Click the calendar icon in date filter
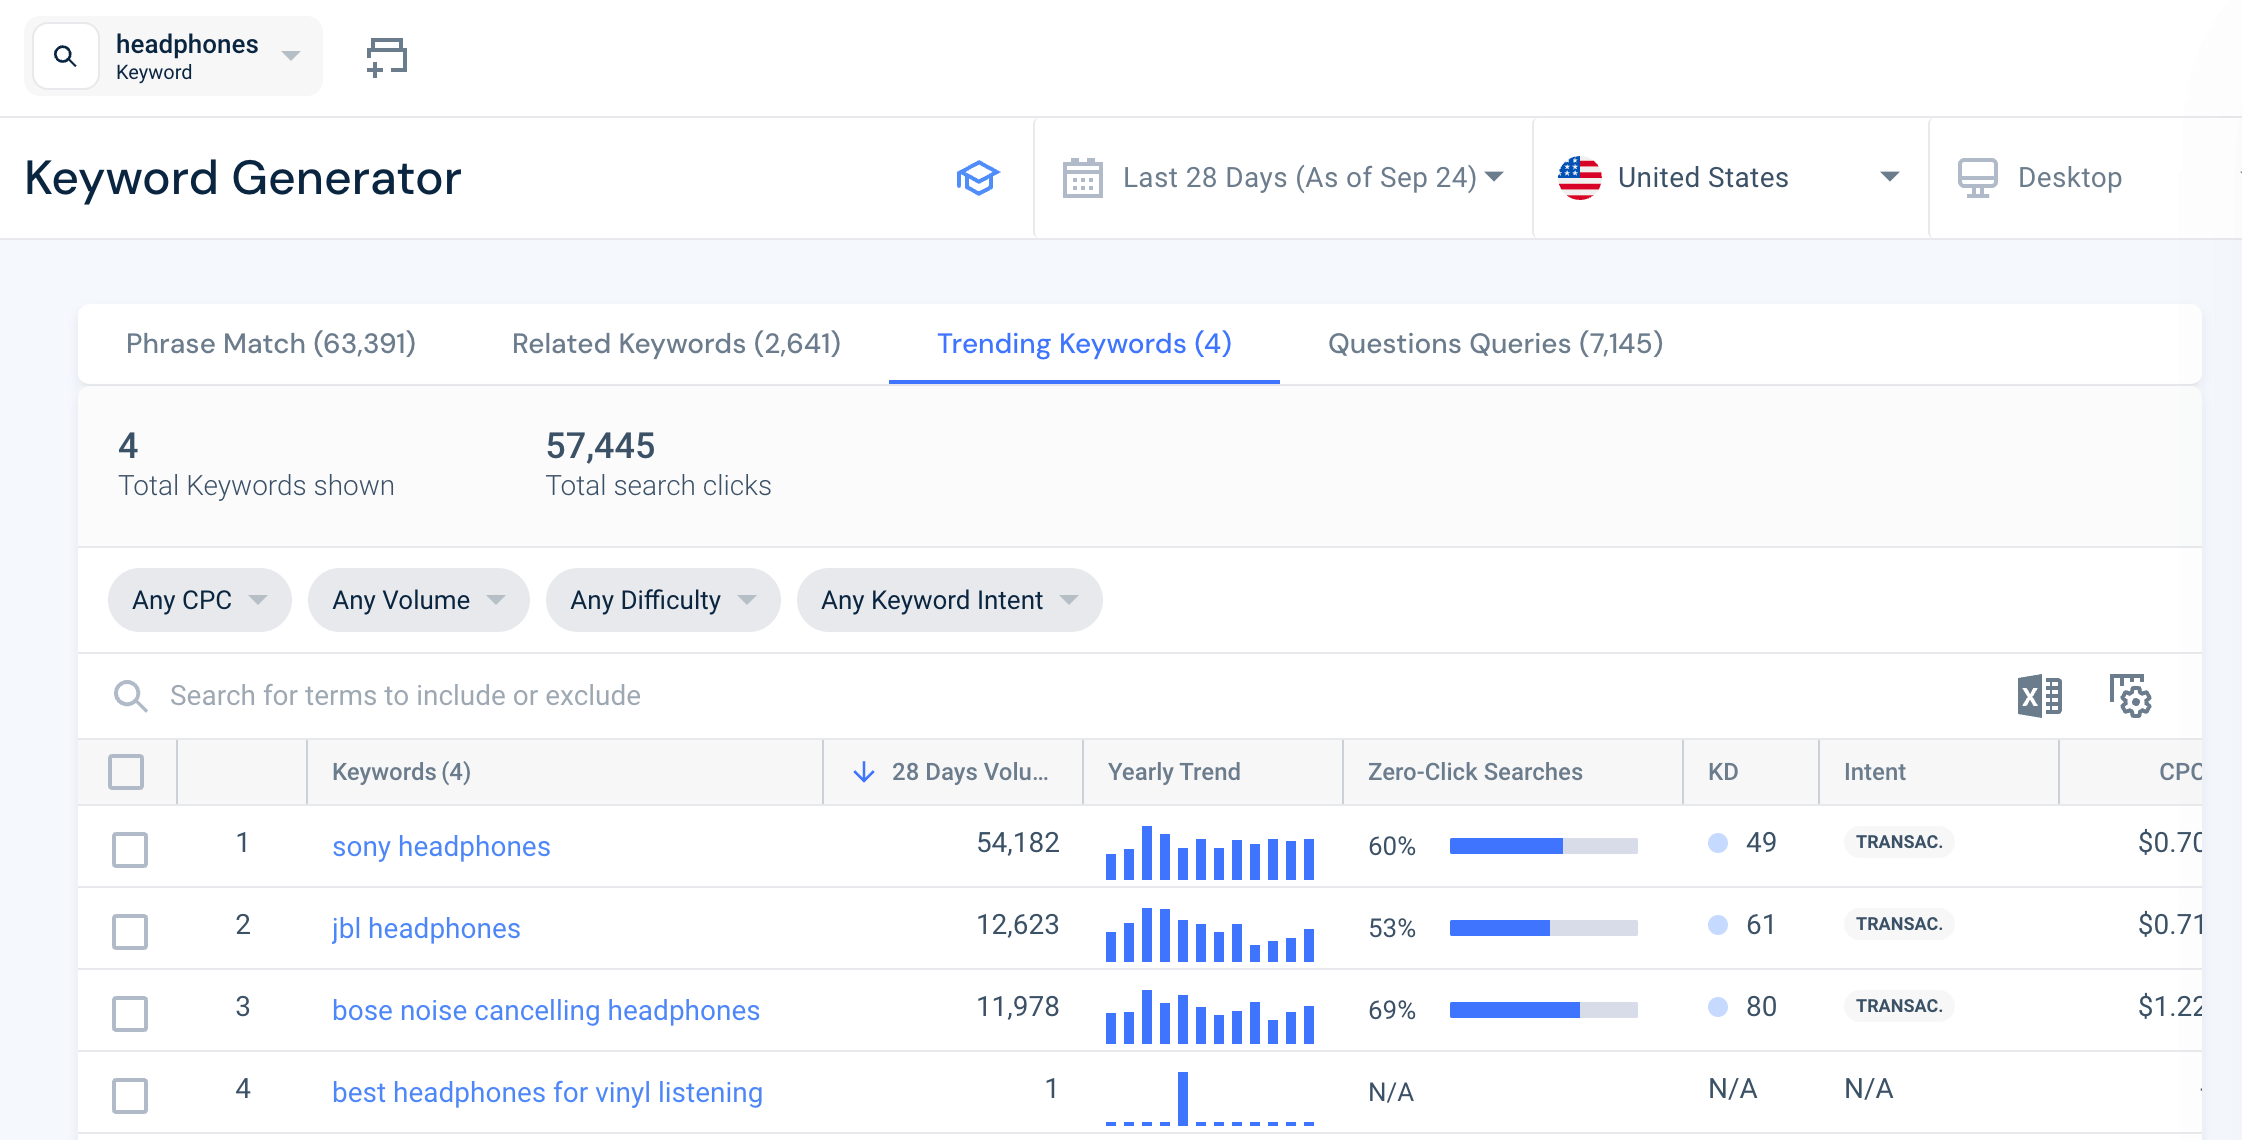The height and width of the screenshot is (1140, 2242). [1082, 178]
